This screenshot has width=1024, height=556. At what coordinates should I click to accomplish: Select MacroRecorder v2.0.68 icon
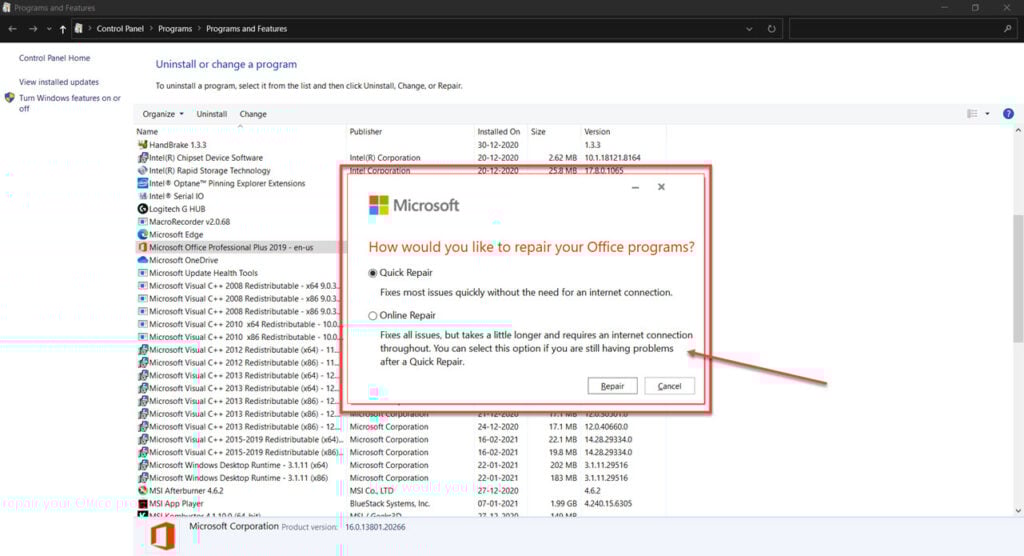click(142, 222)
